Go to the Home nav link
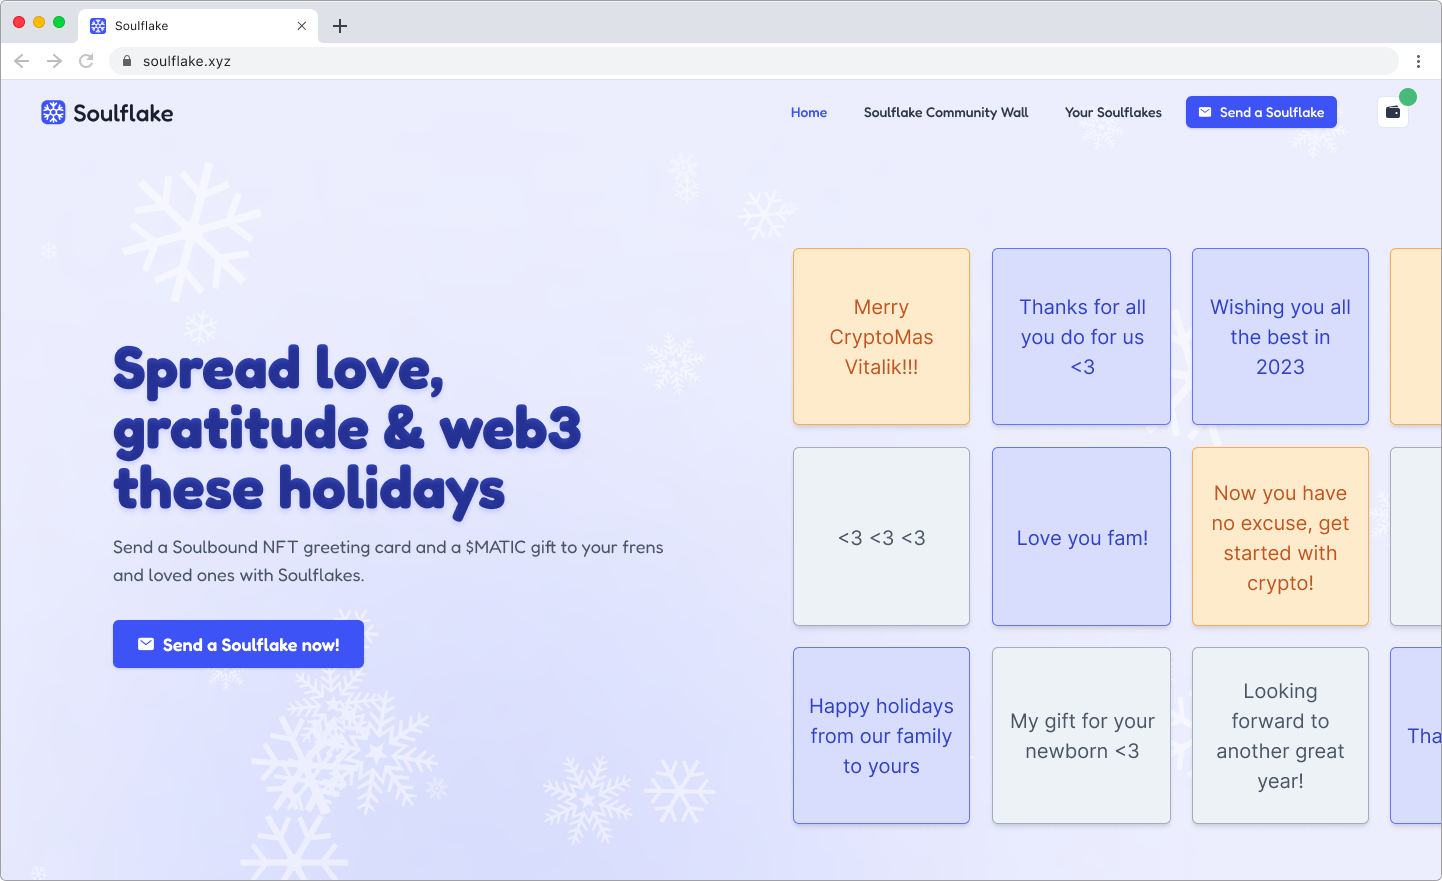This screenshot has height=881, width=1442. point(809,112)
